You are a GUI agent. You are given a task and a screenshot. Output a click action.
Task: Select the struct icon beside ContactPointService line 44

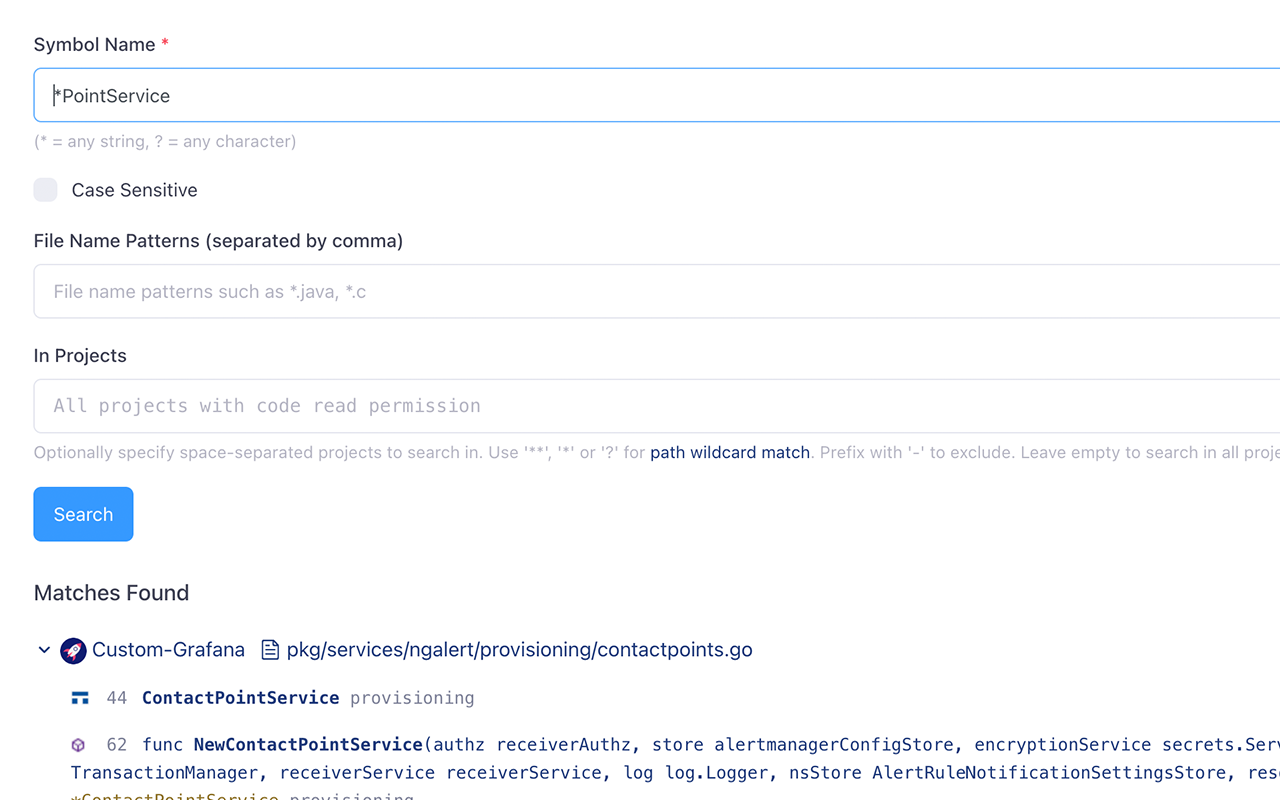pos(80,698)
